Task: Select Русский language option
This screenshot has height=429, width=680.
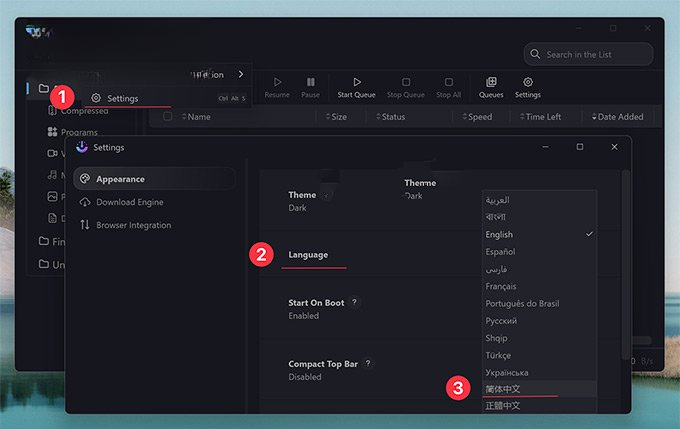Action: [x=539, y=321]
